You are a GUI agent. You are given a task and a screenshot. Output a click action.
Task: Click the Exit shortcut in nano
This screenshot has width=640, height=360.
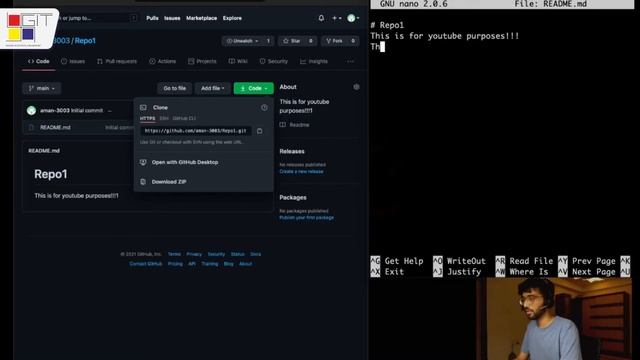387,272
